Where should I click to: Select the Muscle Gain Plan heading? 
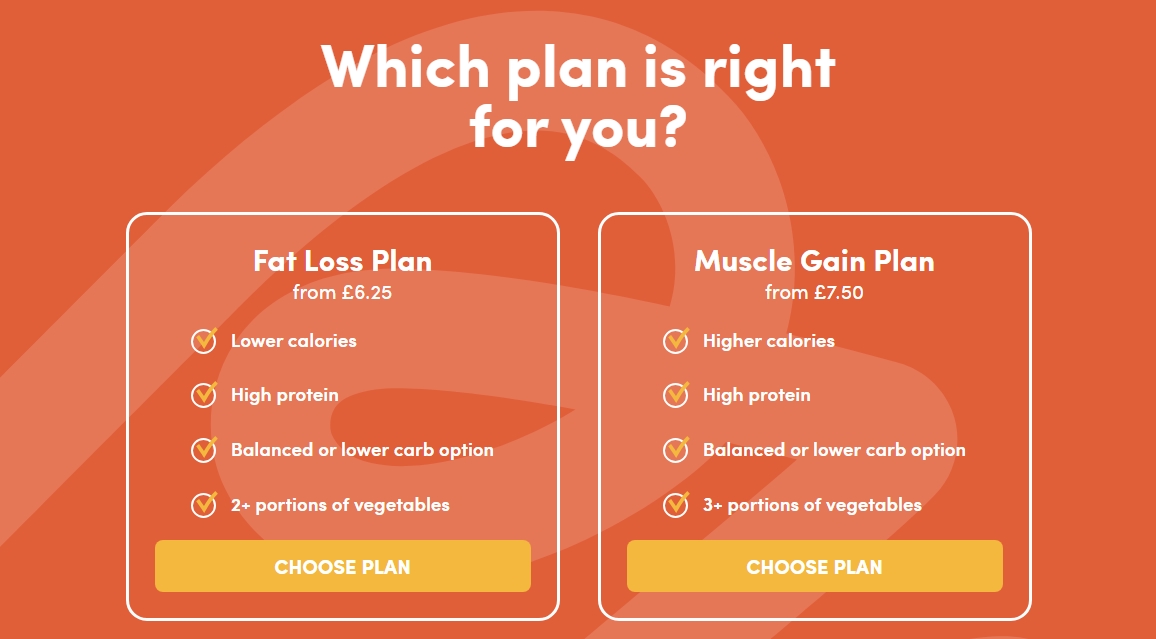tap(815, 261)
